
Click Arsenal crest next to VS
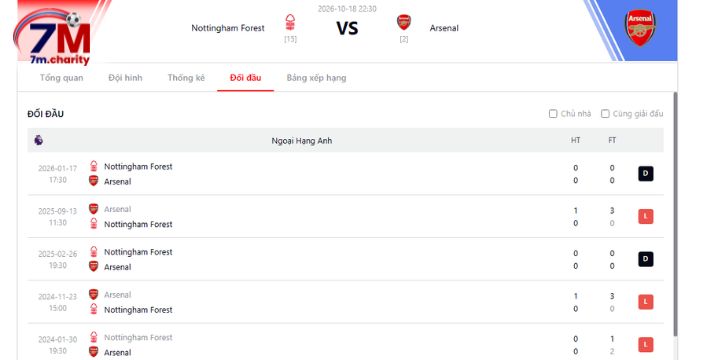[x=404, y=22]
